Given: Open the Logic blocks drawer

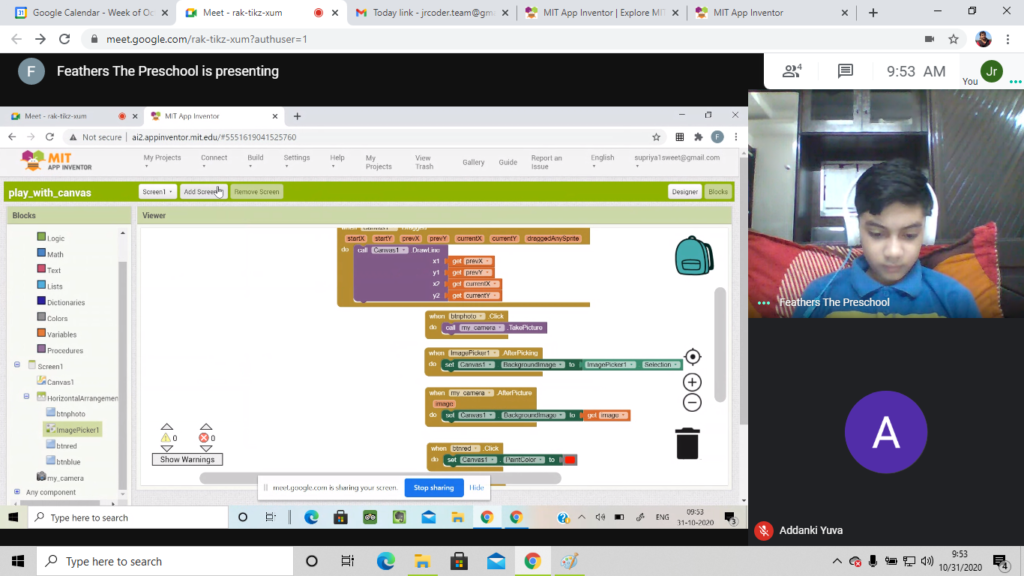Looking at the screenshot, I should tap(57, 238).
